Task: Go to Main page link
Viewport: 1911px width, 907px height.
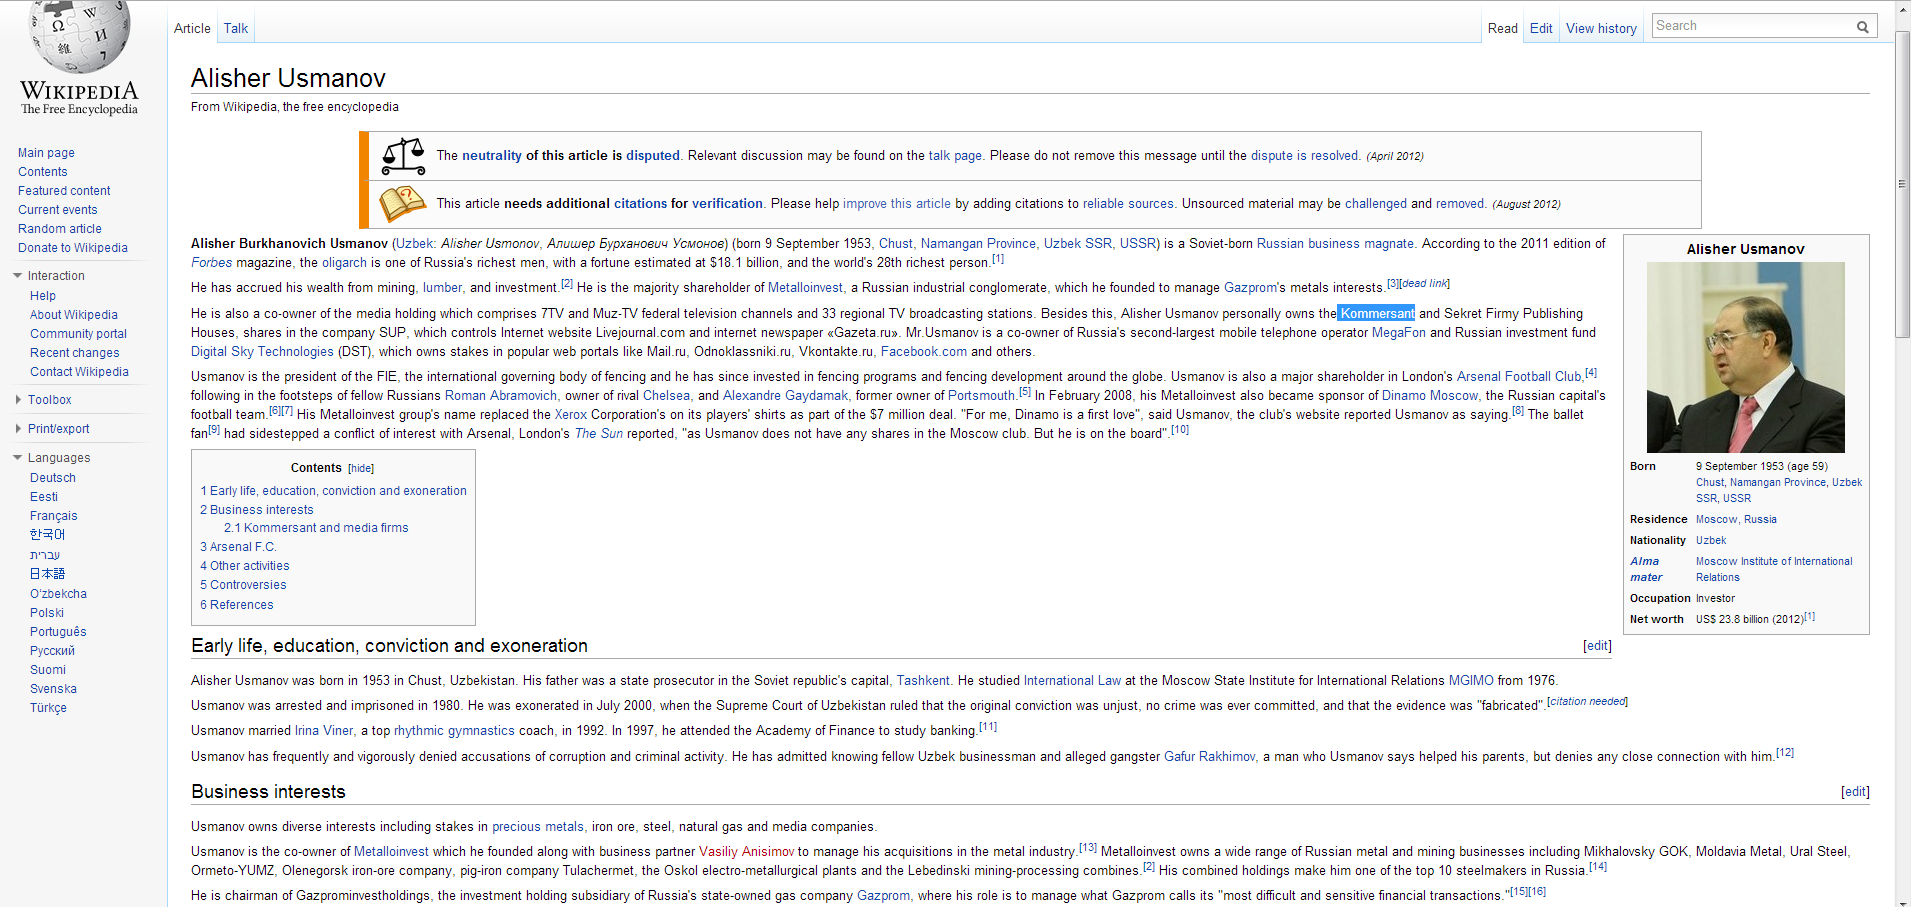Action: click(x=46, y=153)
